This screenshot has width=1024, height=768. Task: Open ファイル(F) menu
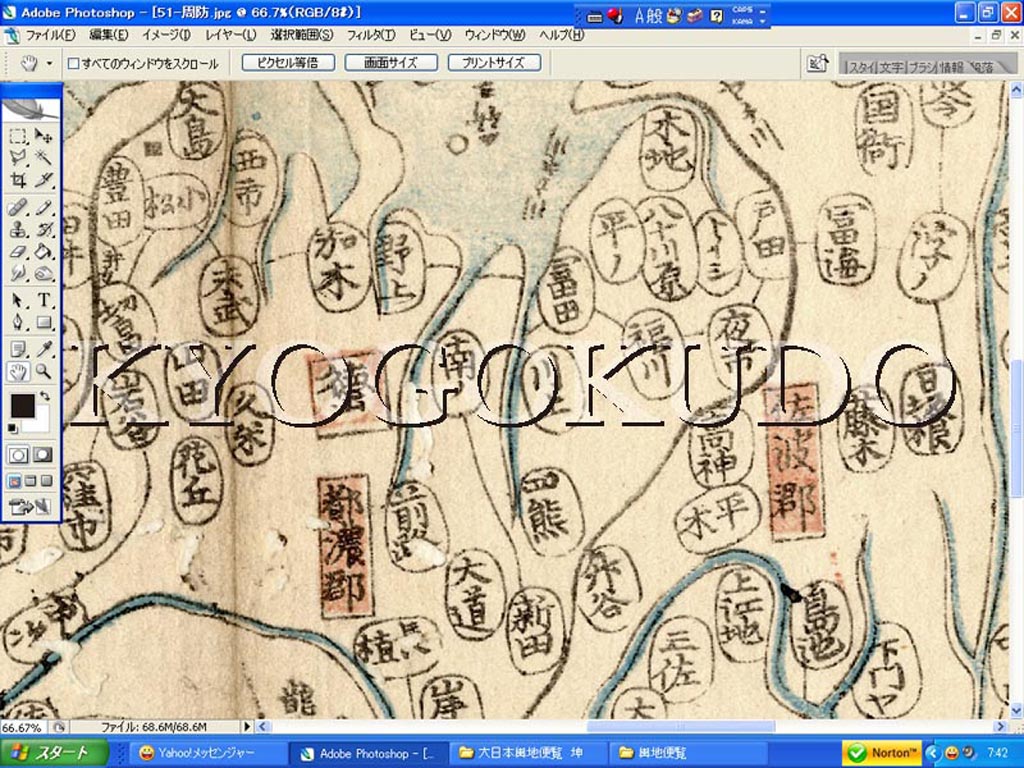(49, 35)
